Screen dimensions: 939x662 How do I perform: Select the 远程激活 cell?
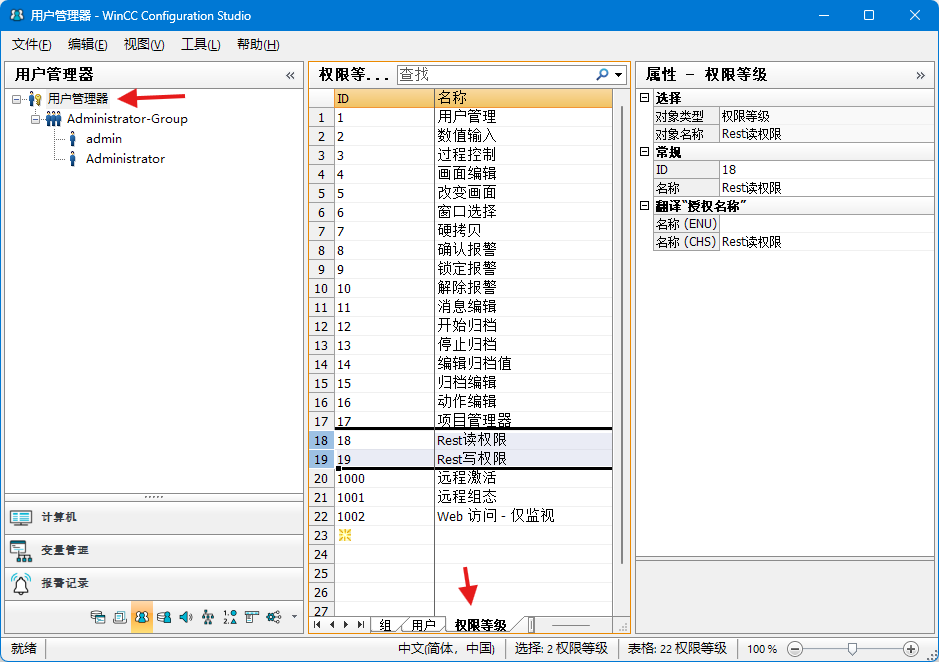click(x=523, y=479)
